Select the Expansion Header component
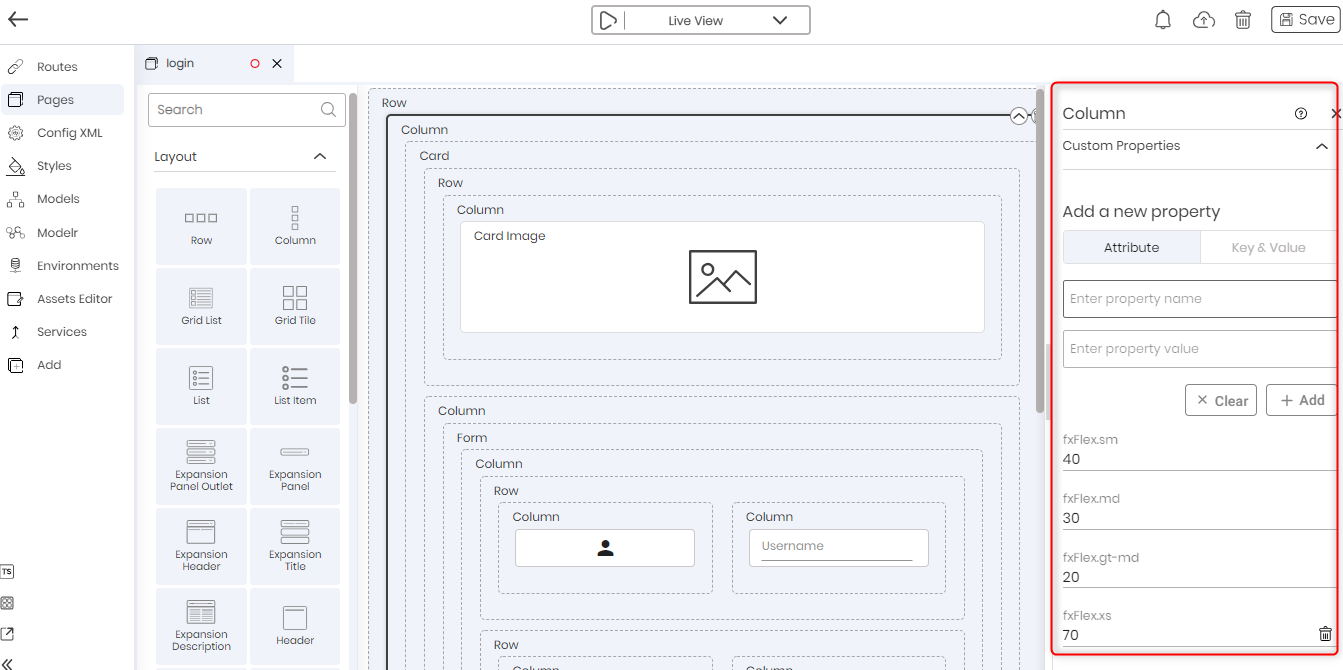Screen dimensions: 1343x670 click(x=201, y=546)
